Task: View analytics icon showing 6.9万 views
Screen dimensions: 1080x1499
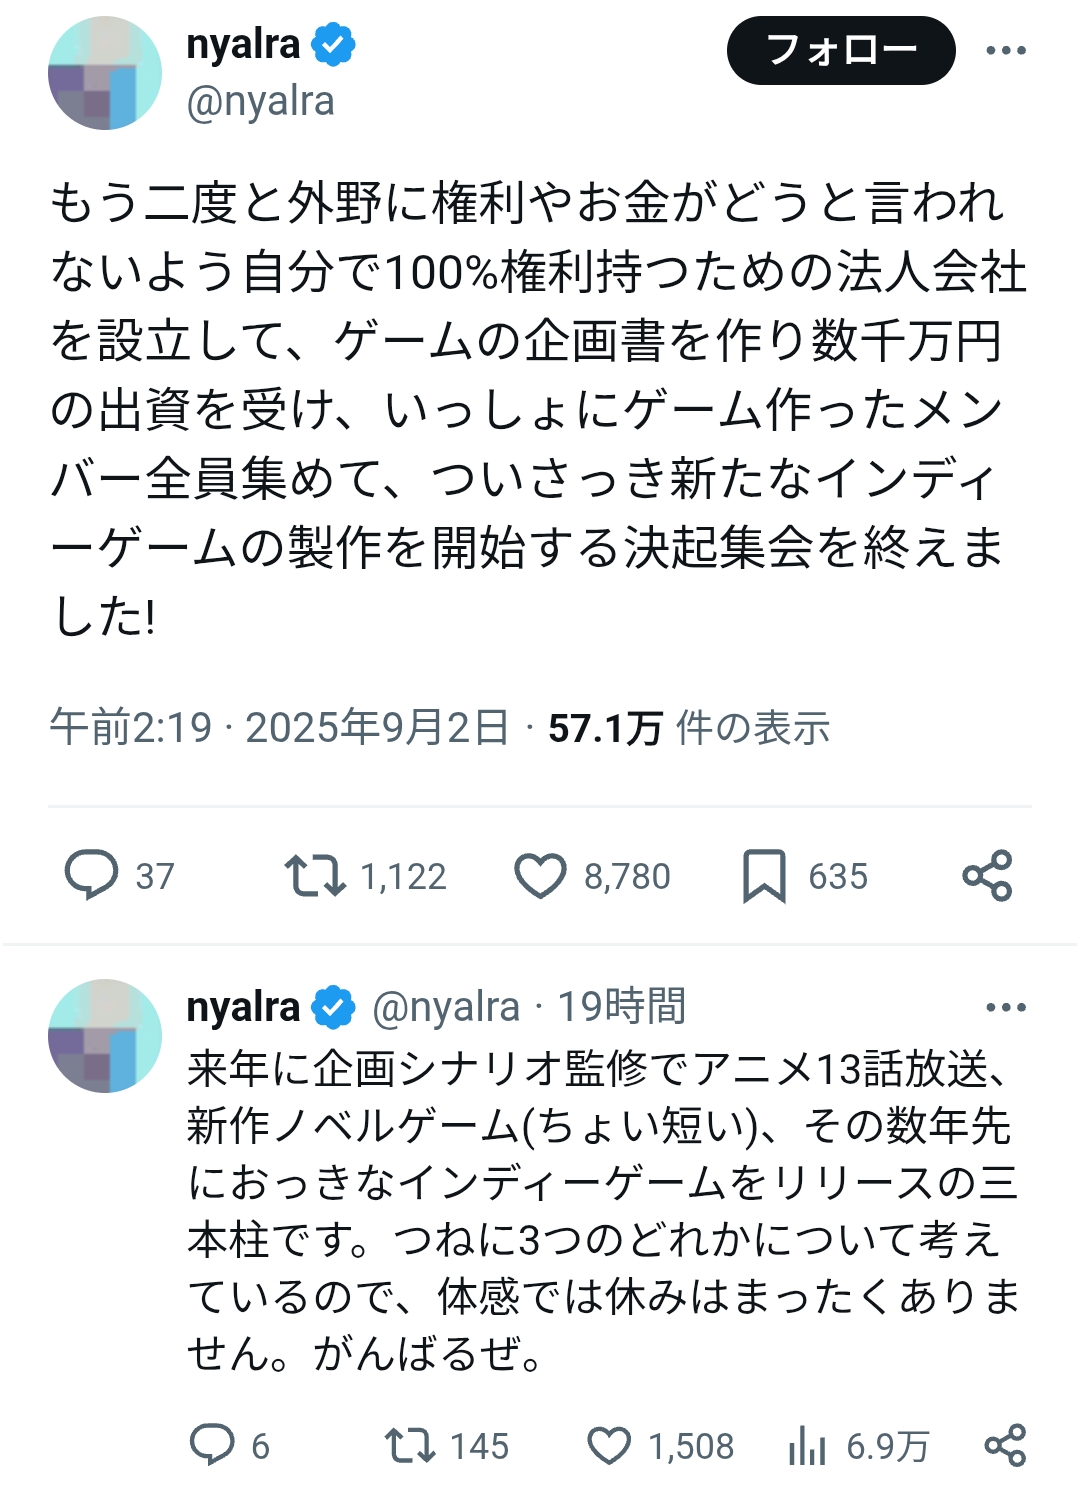Action: pyautogui.click(x=807, y=1445)
